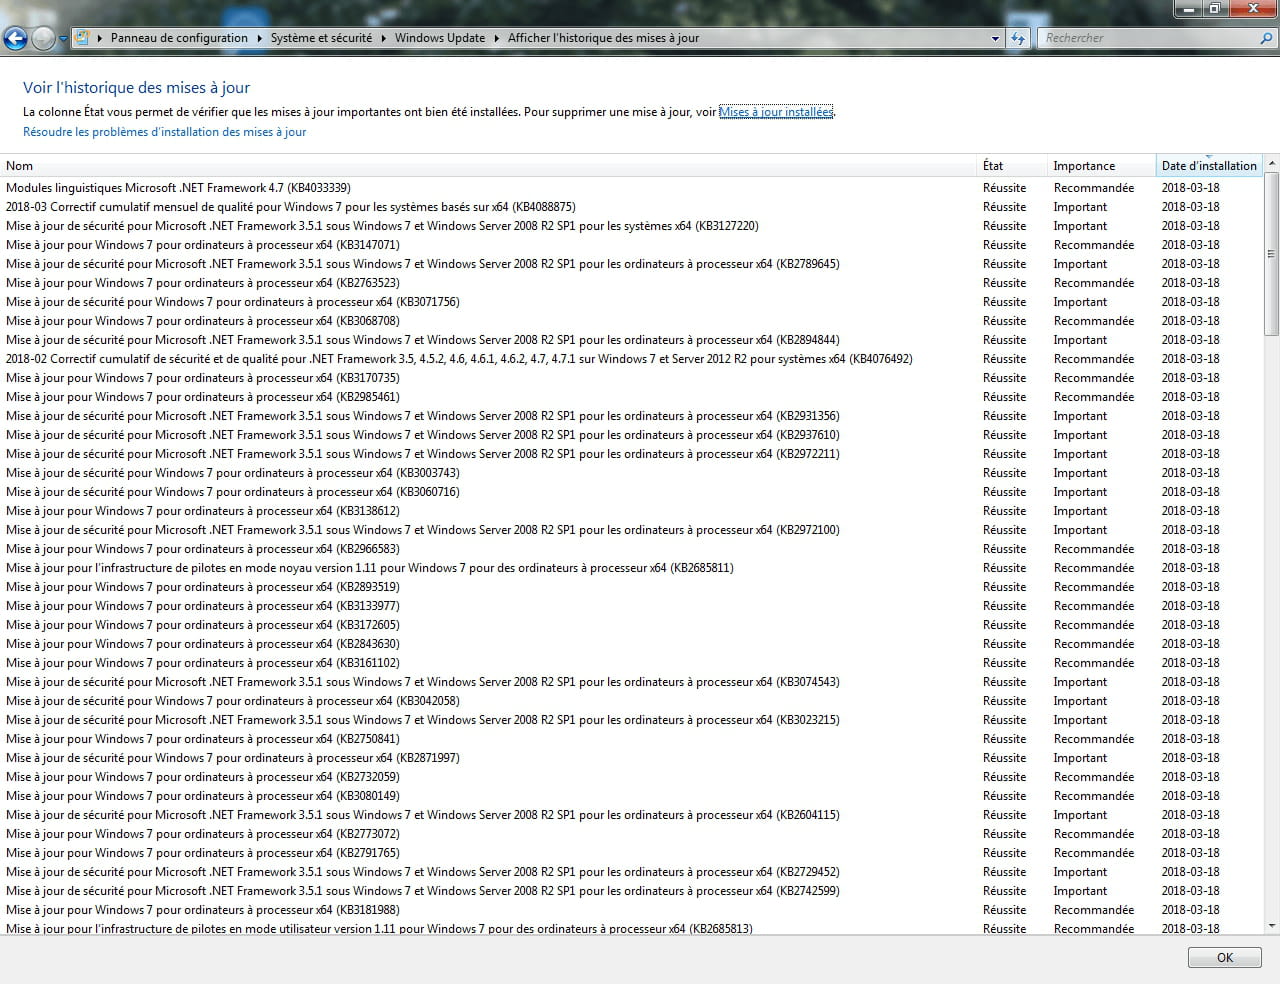Select the KB3060716 security update row
This screenshot has width=1280, height=984.
pyautogui.click(x=632, y=492)
